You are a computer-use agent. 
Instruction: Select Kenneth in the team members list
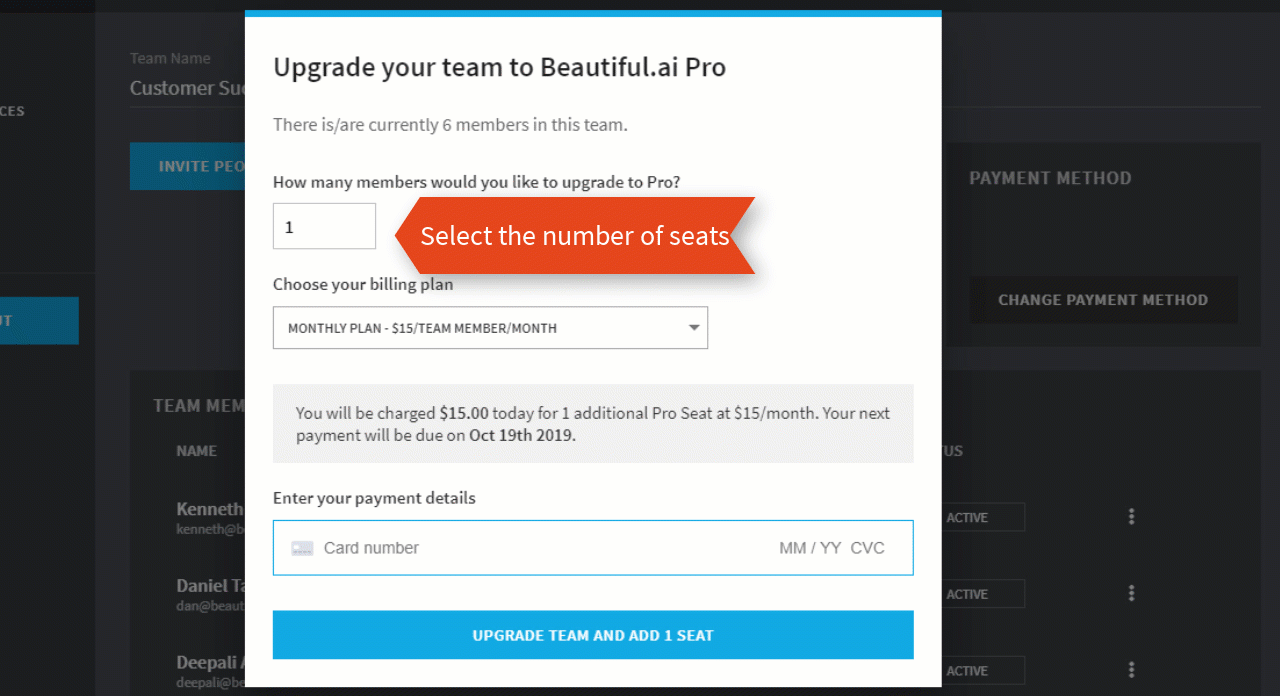click(x=209, y=509)
